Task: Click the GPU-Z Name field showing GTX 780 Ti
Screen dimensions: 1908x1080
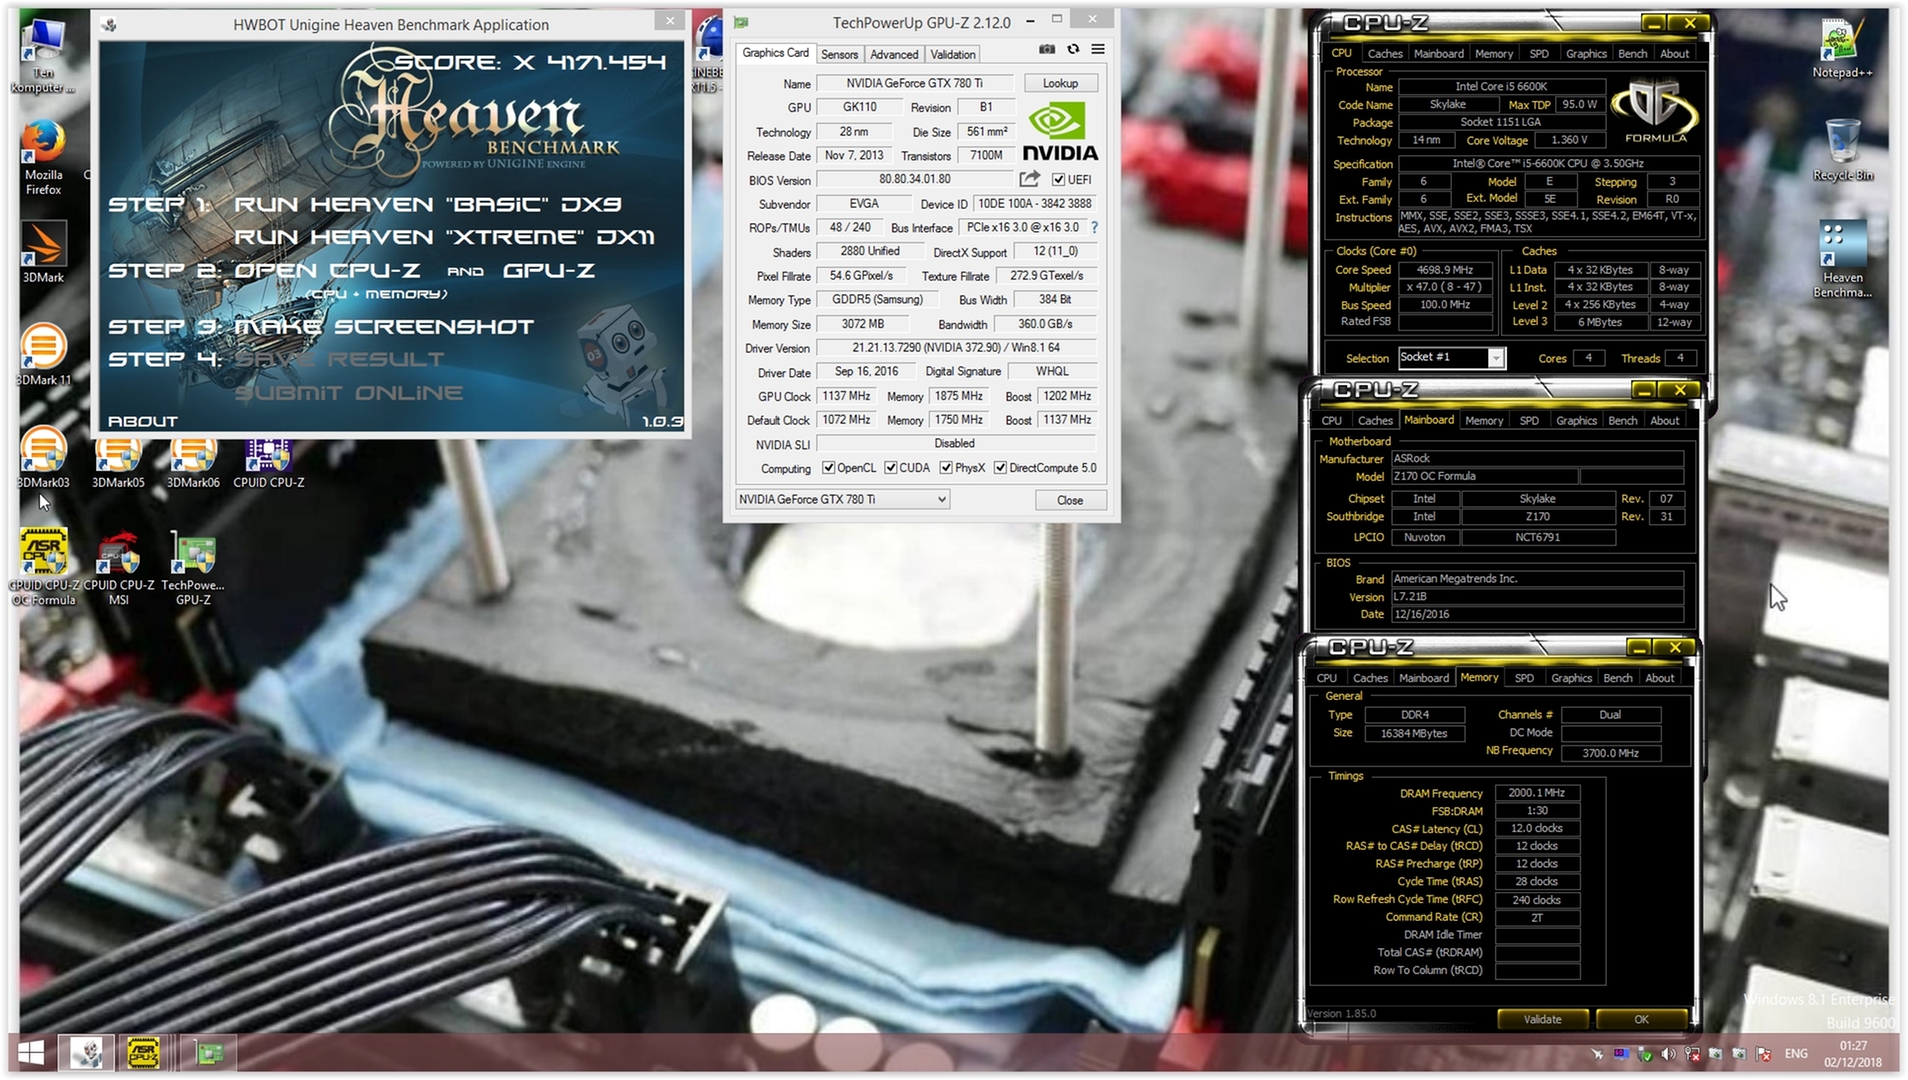Action: tap(914, 84)
